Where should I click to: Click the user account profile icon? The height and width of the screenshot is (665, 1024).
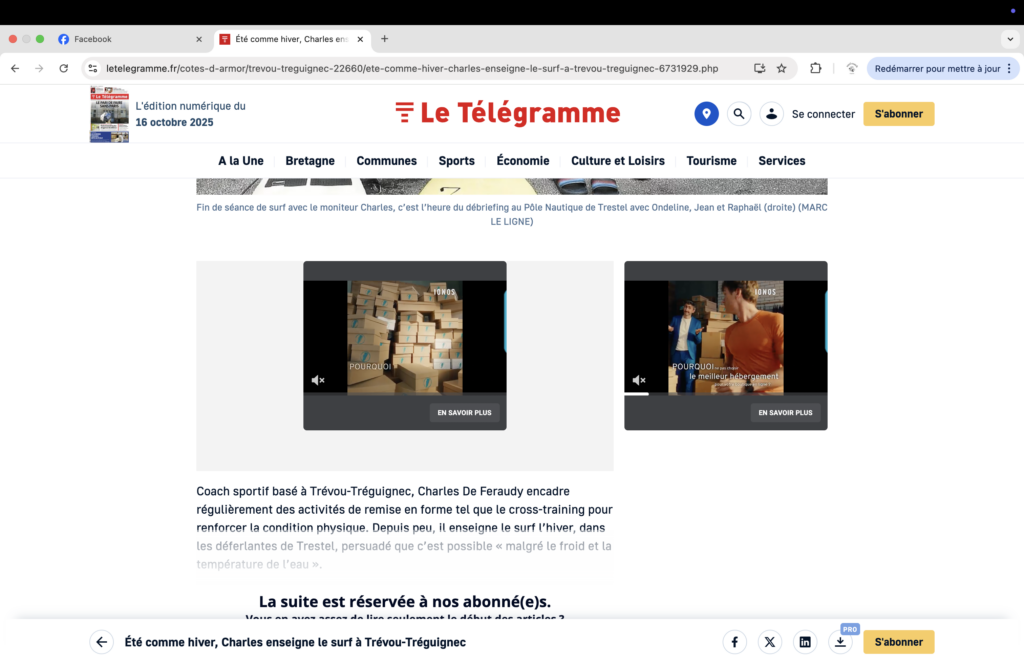coord(771,114)
